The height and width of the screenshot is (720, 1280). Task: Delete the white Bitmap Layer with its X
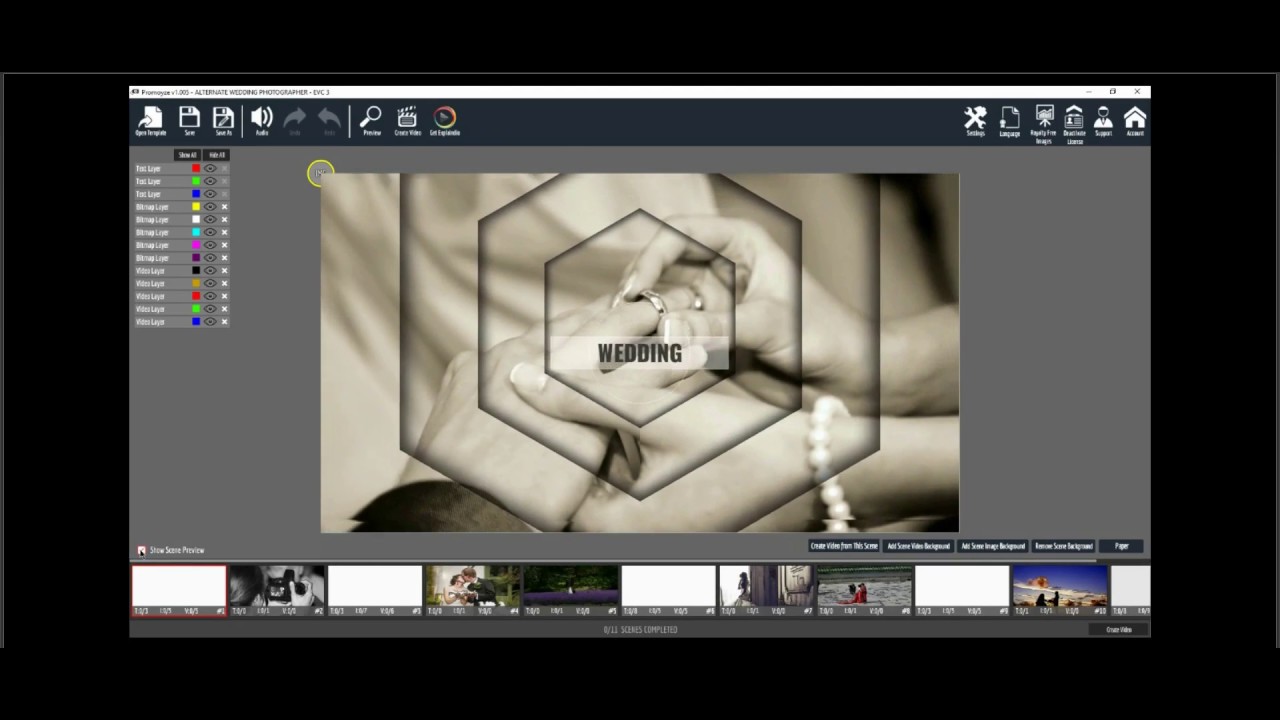(x=224, y=219)
